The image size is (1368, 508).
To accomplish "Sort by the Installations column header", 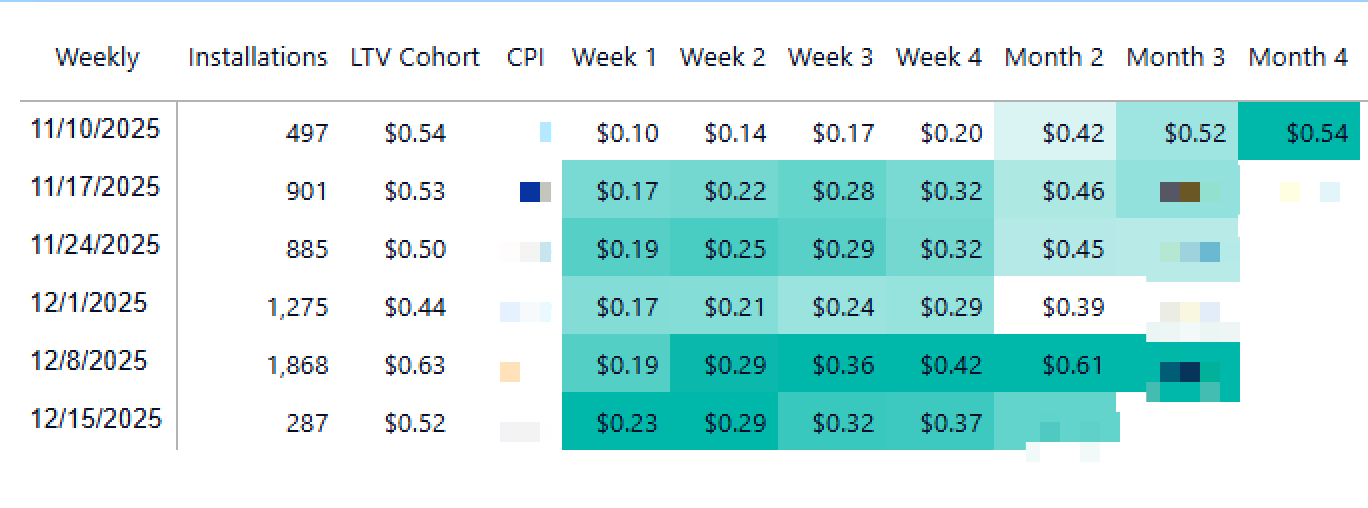I will coord(257,58).
